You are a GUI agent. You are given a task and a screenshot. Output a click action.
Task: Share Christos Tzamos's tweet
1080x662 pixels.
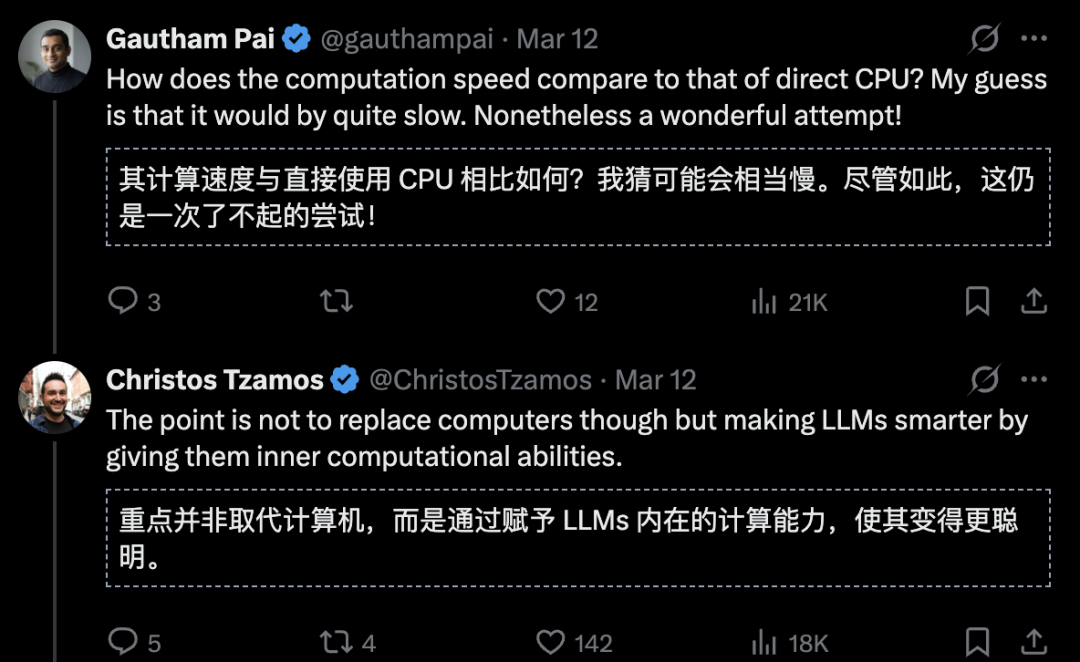(x=1034, y=641)
